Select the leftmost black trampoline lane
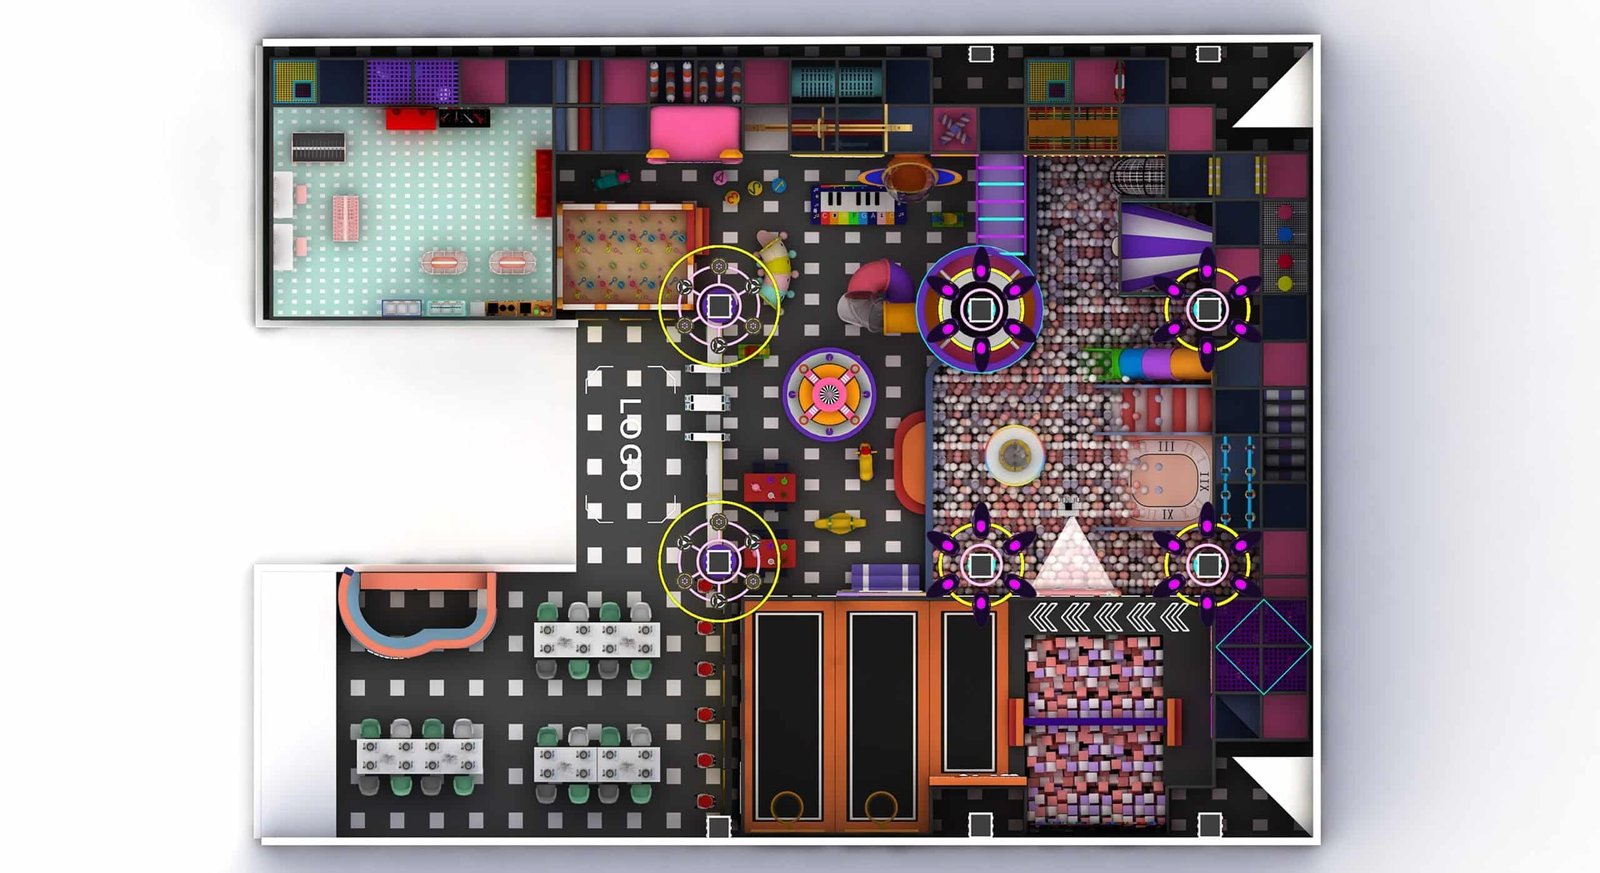This screenshot has width=1600, height=873. pos(788,714)
